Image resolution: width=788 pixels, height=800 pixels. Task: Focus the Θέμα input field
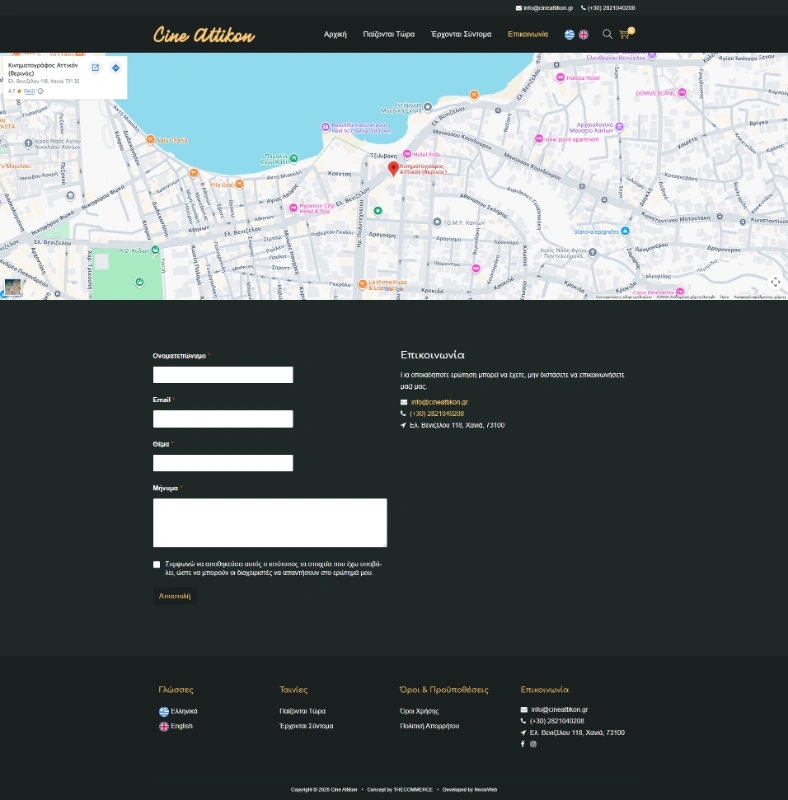click(223, 463)
